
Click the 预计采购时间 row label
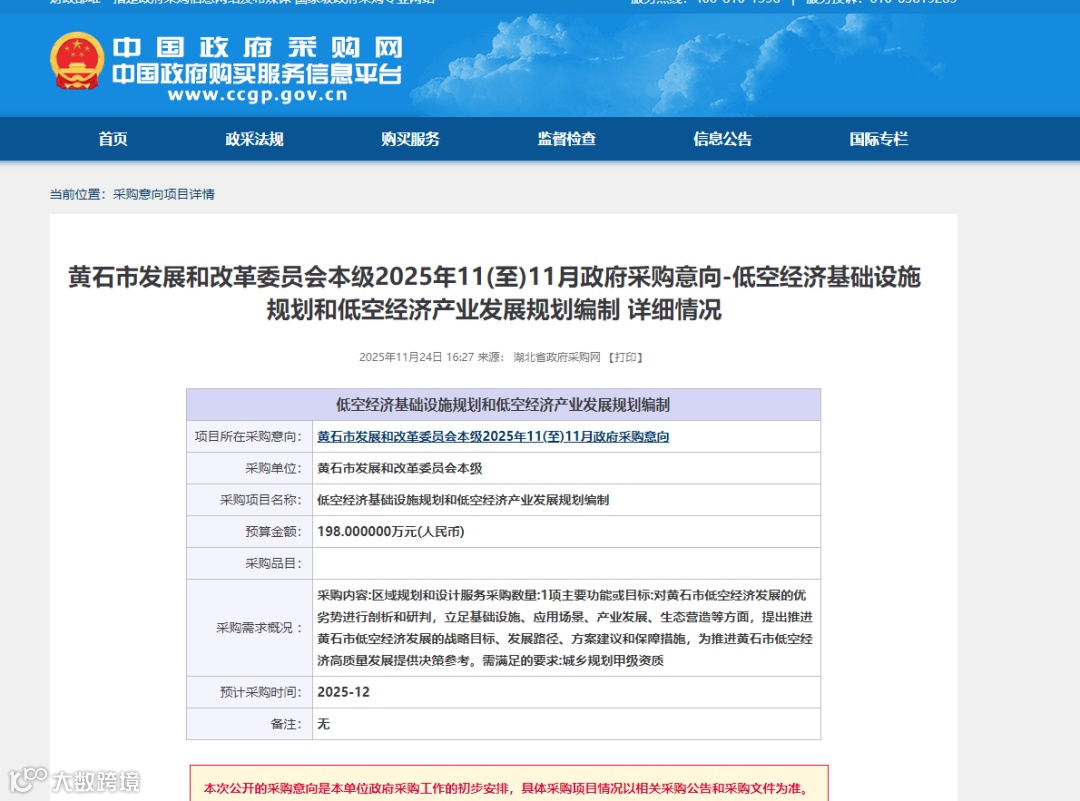pyautogui.click(x=260, y=692)
